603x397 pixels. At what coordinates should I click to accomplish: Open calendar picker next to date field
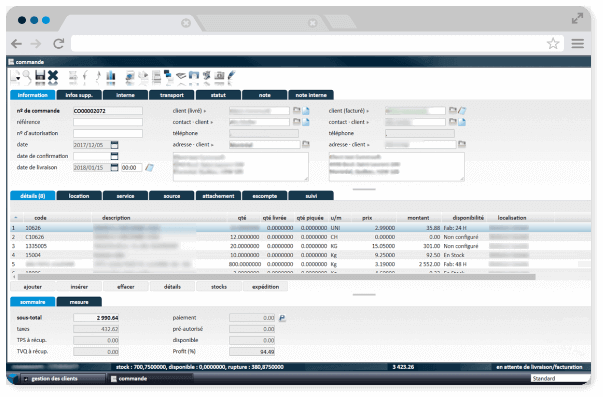(114, 145)
